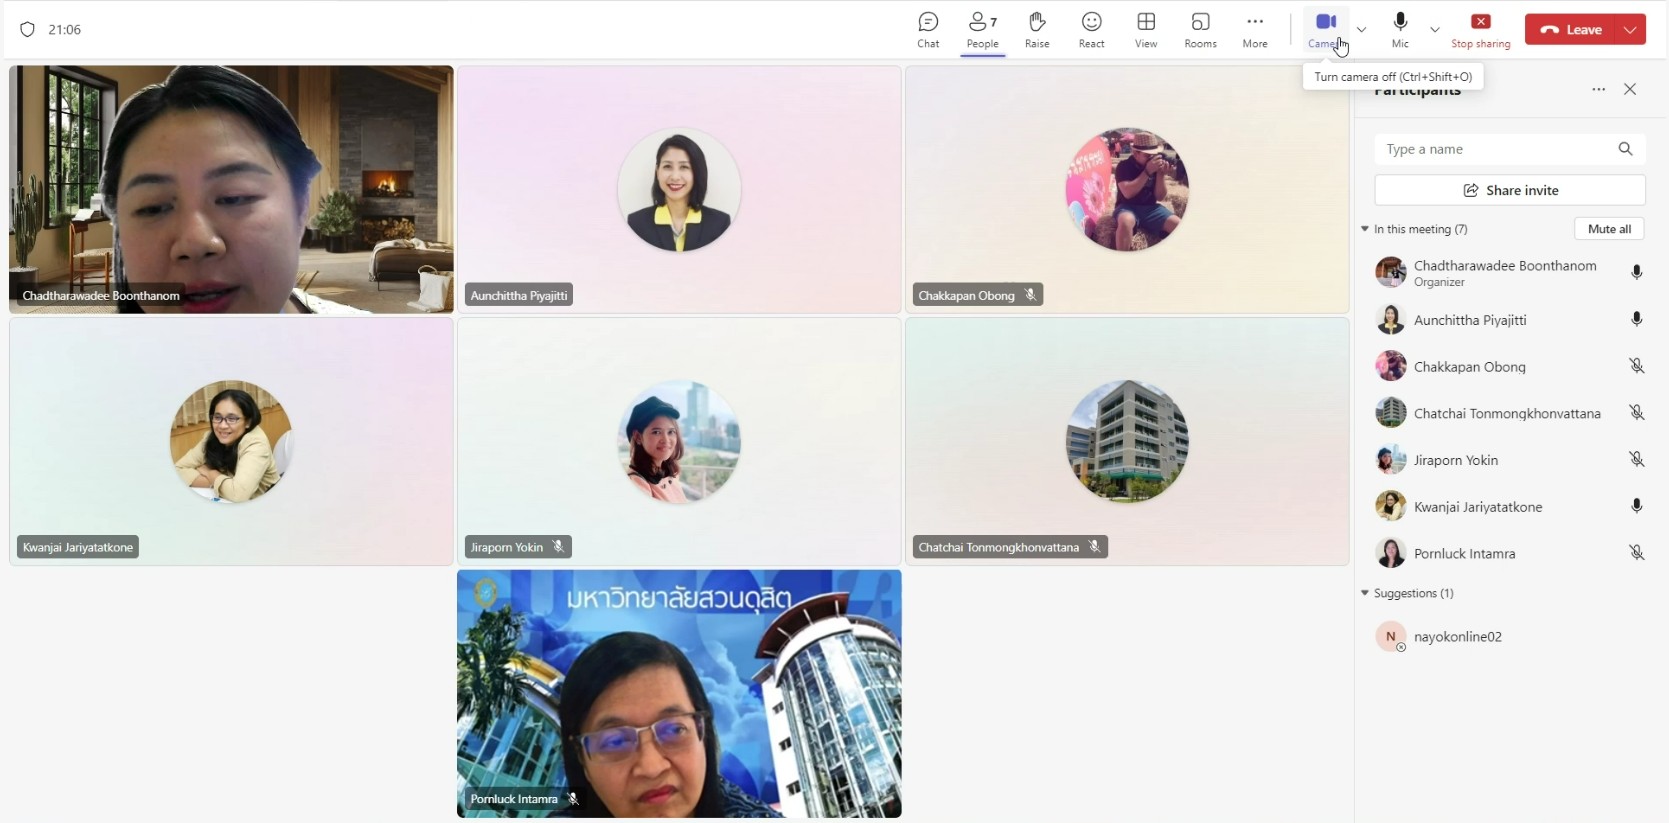Click Share invite button
The image size is (1669, 823).
1510,190
